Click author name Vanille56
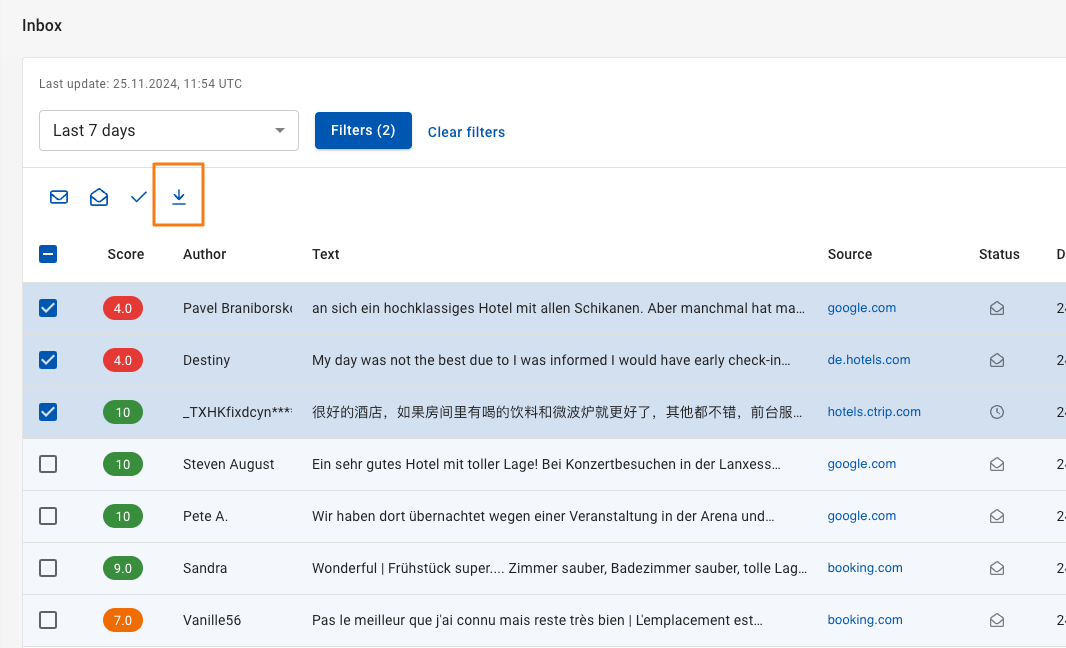The height and width of the screenshot is (648, 1066). click(x=212, y=620)
